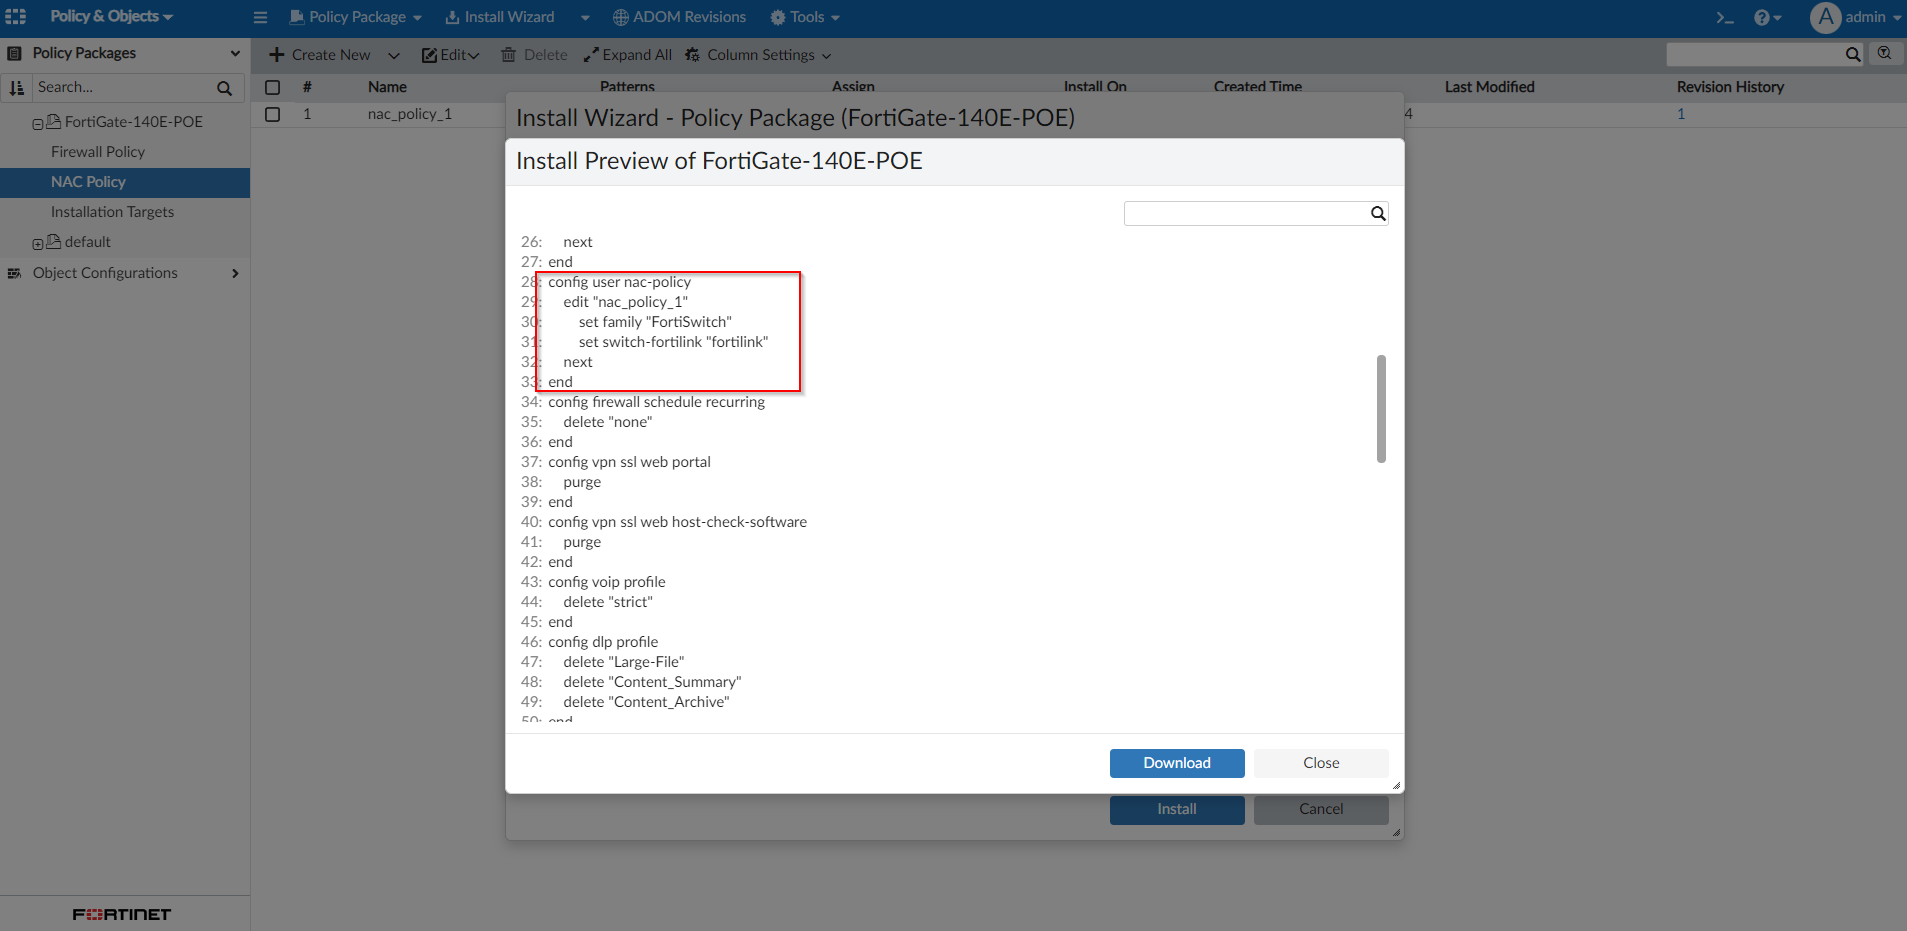
Task: Focus the sidebar Search field
Action: 124,88
